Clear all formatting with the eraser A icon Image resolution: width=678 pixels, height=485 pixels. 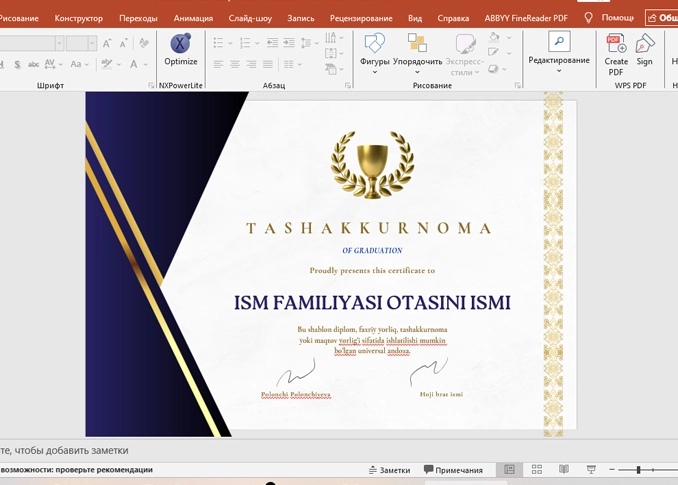pyautogui.click(x=144, y=43)
